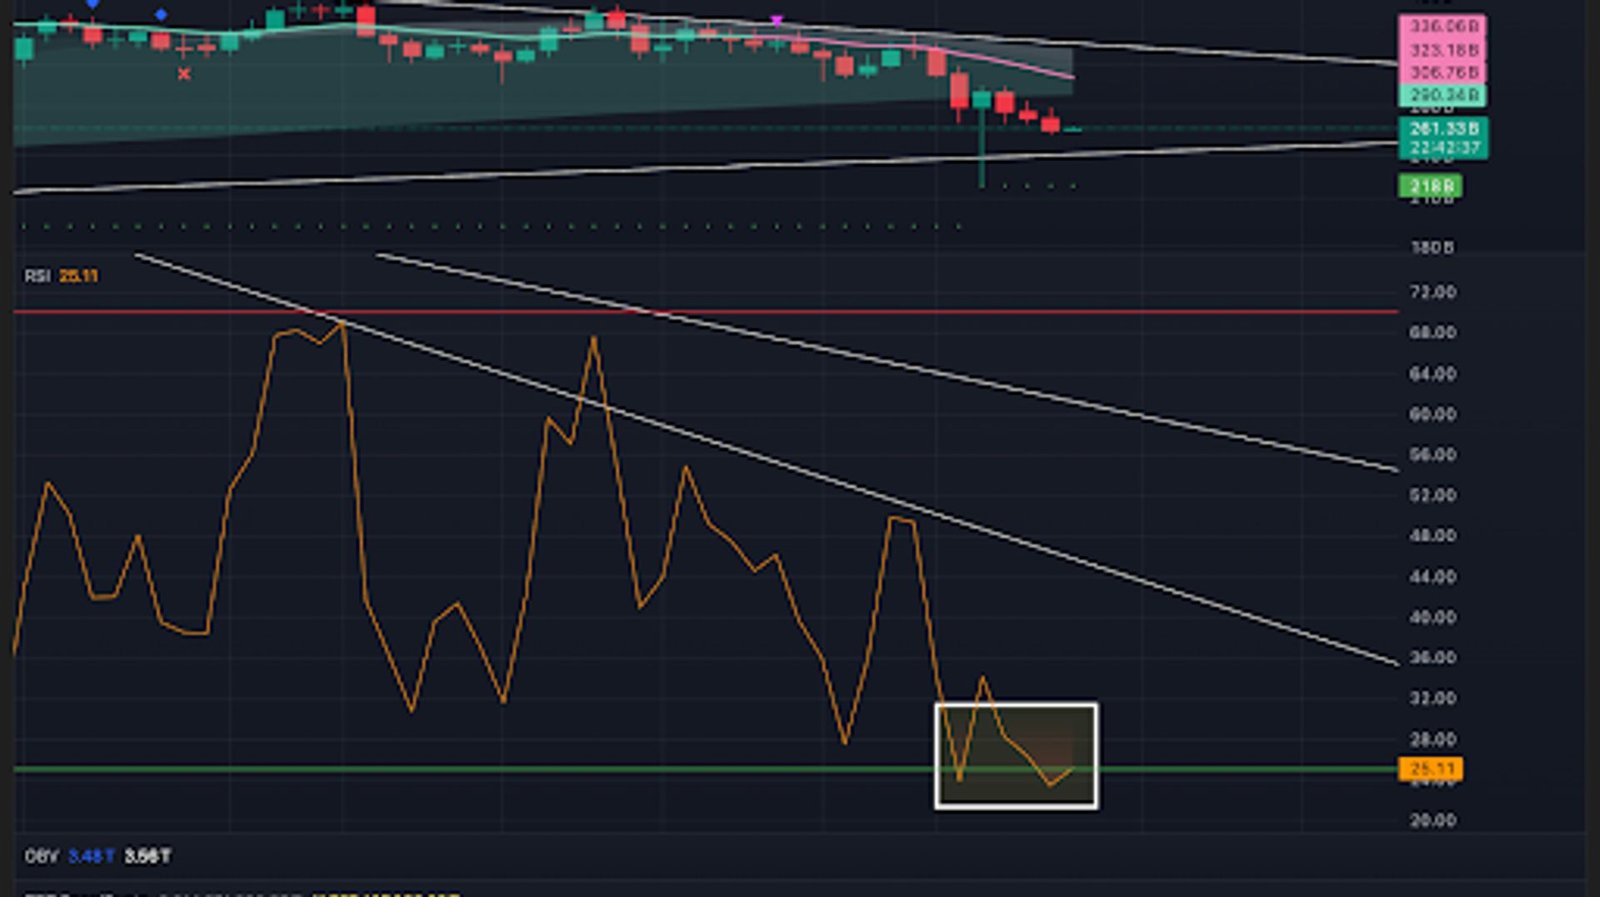Open the RSI indicator legend label
Screen dimensions: 1600x897
[x=37, y=276]
